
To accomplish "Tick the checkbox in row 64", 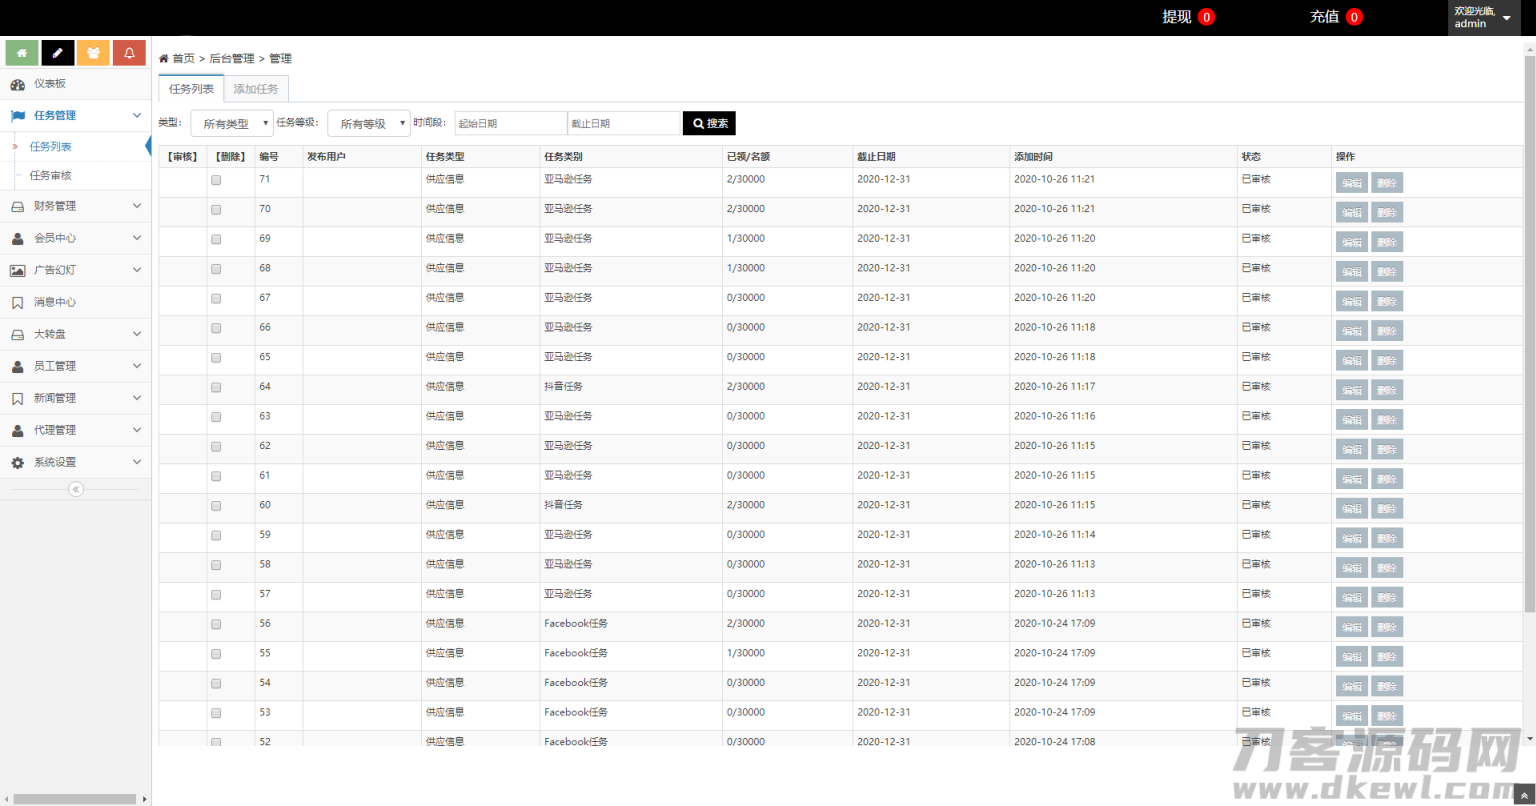I will (x=216, y=388).
